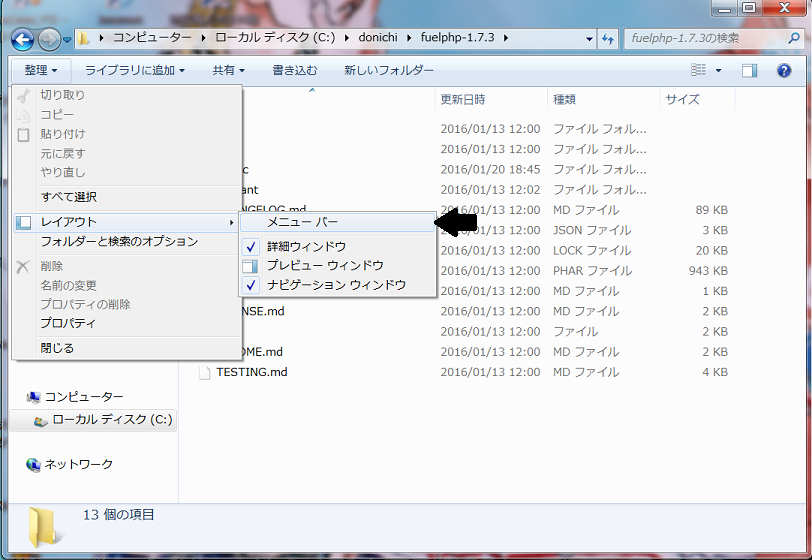Select ローカル ディスク (C:) in the breadcrumb
812x560 pixels.
pyautogui.click(x=275, y=38)
